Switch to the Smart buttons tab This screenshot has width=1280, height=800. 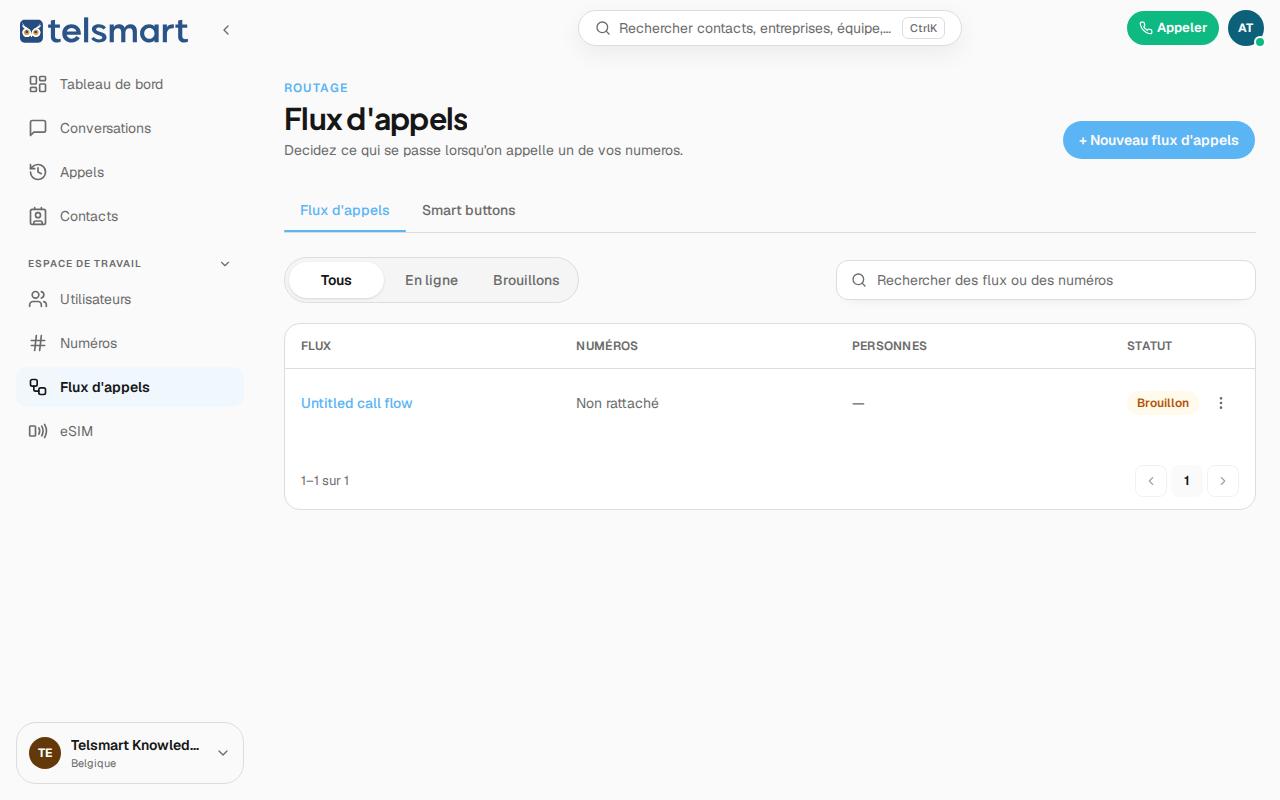[x=469, y=210]
